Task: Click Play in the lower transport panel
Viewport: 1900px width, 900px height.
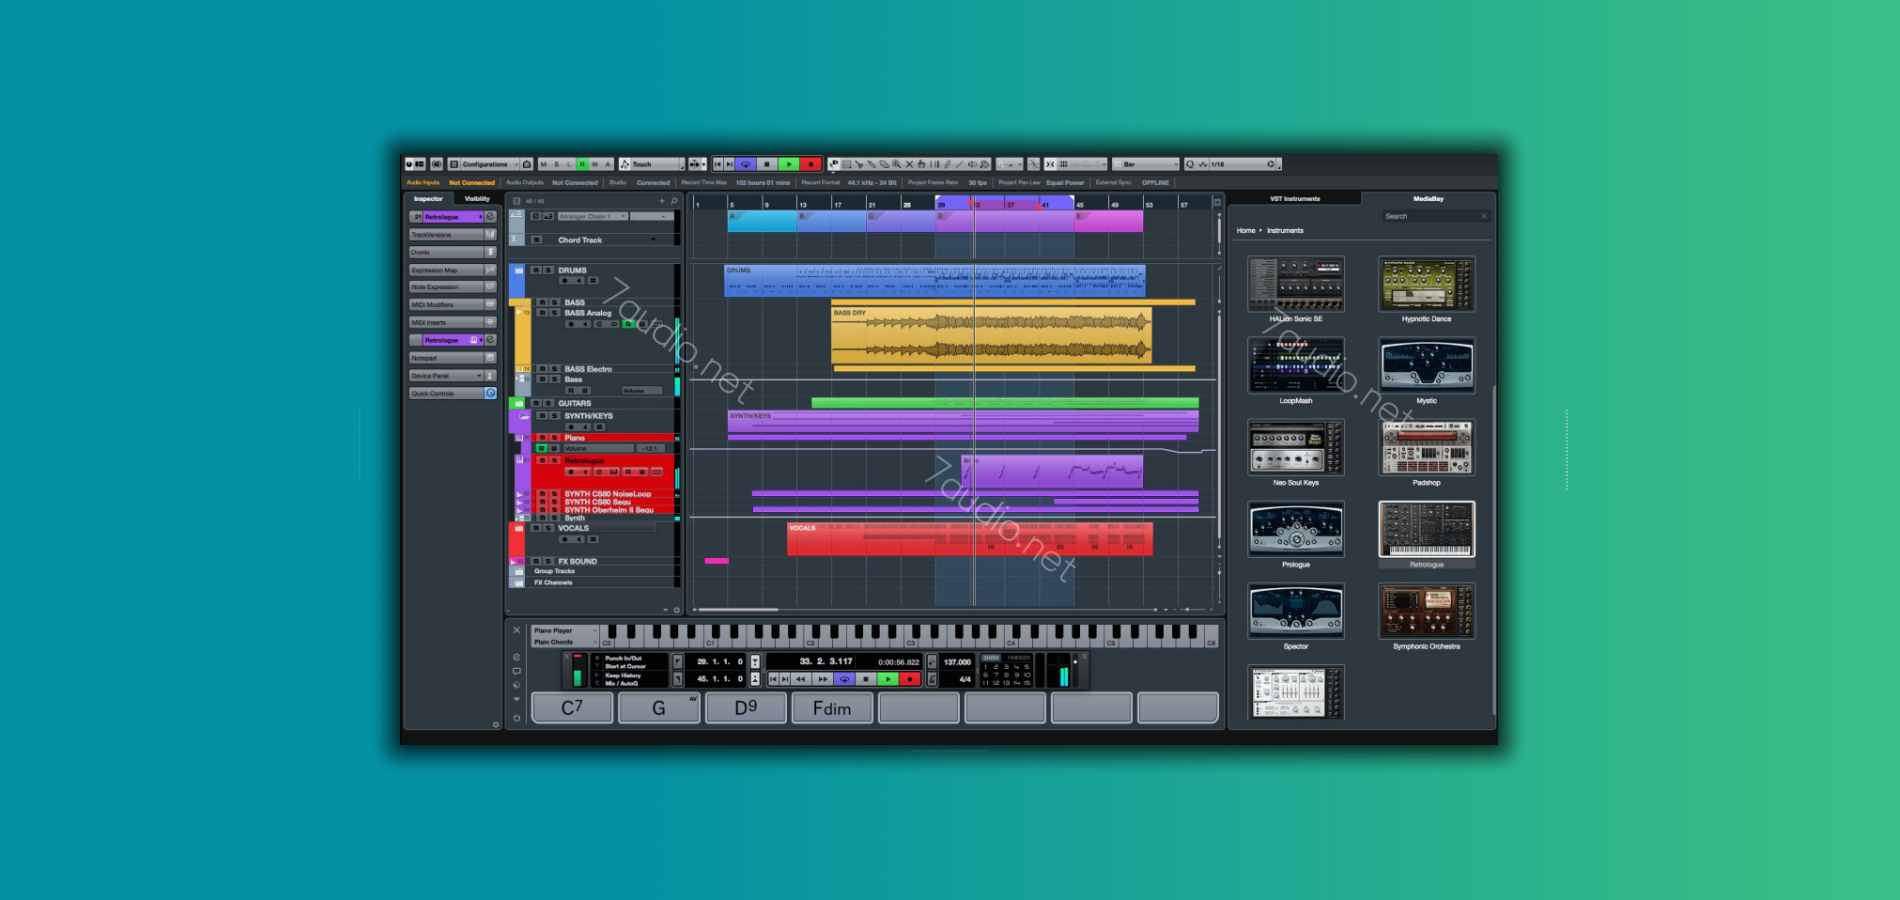Action: (888, 679)
